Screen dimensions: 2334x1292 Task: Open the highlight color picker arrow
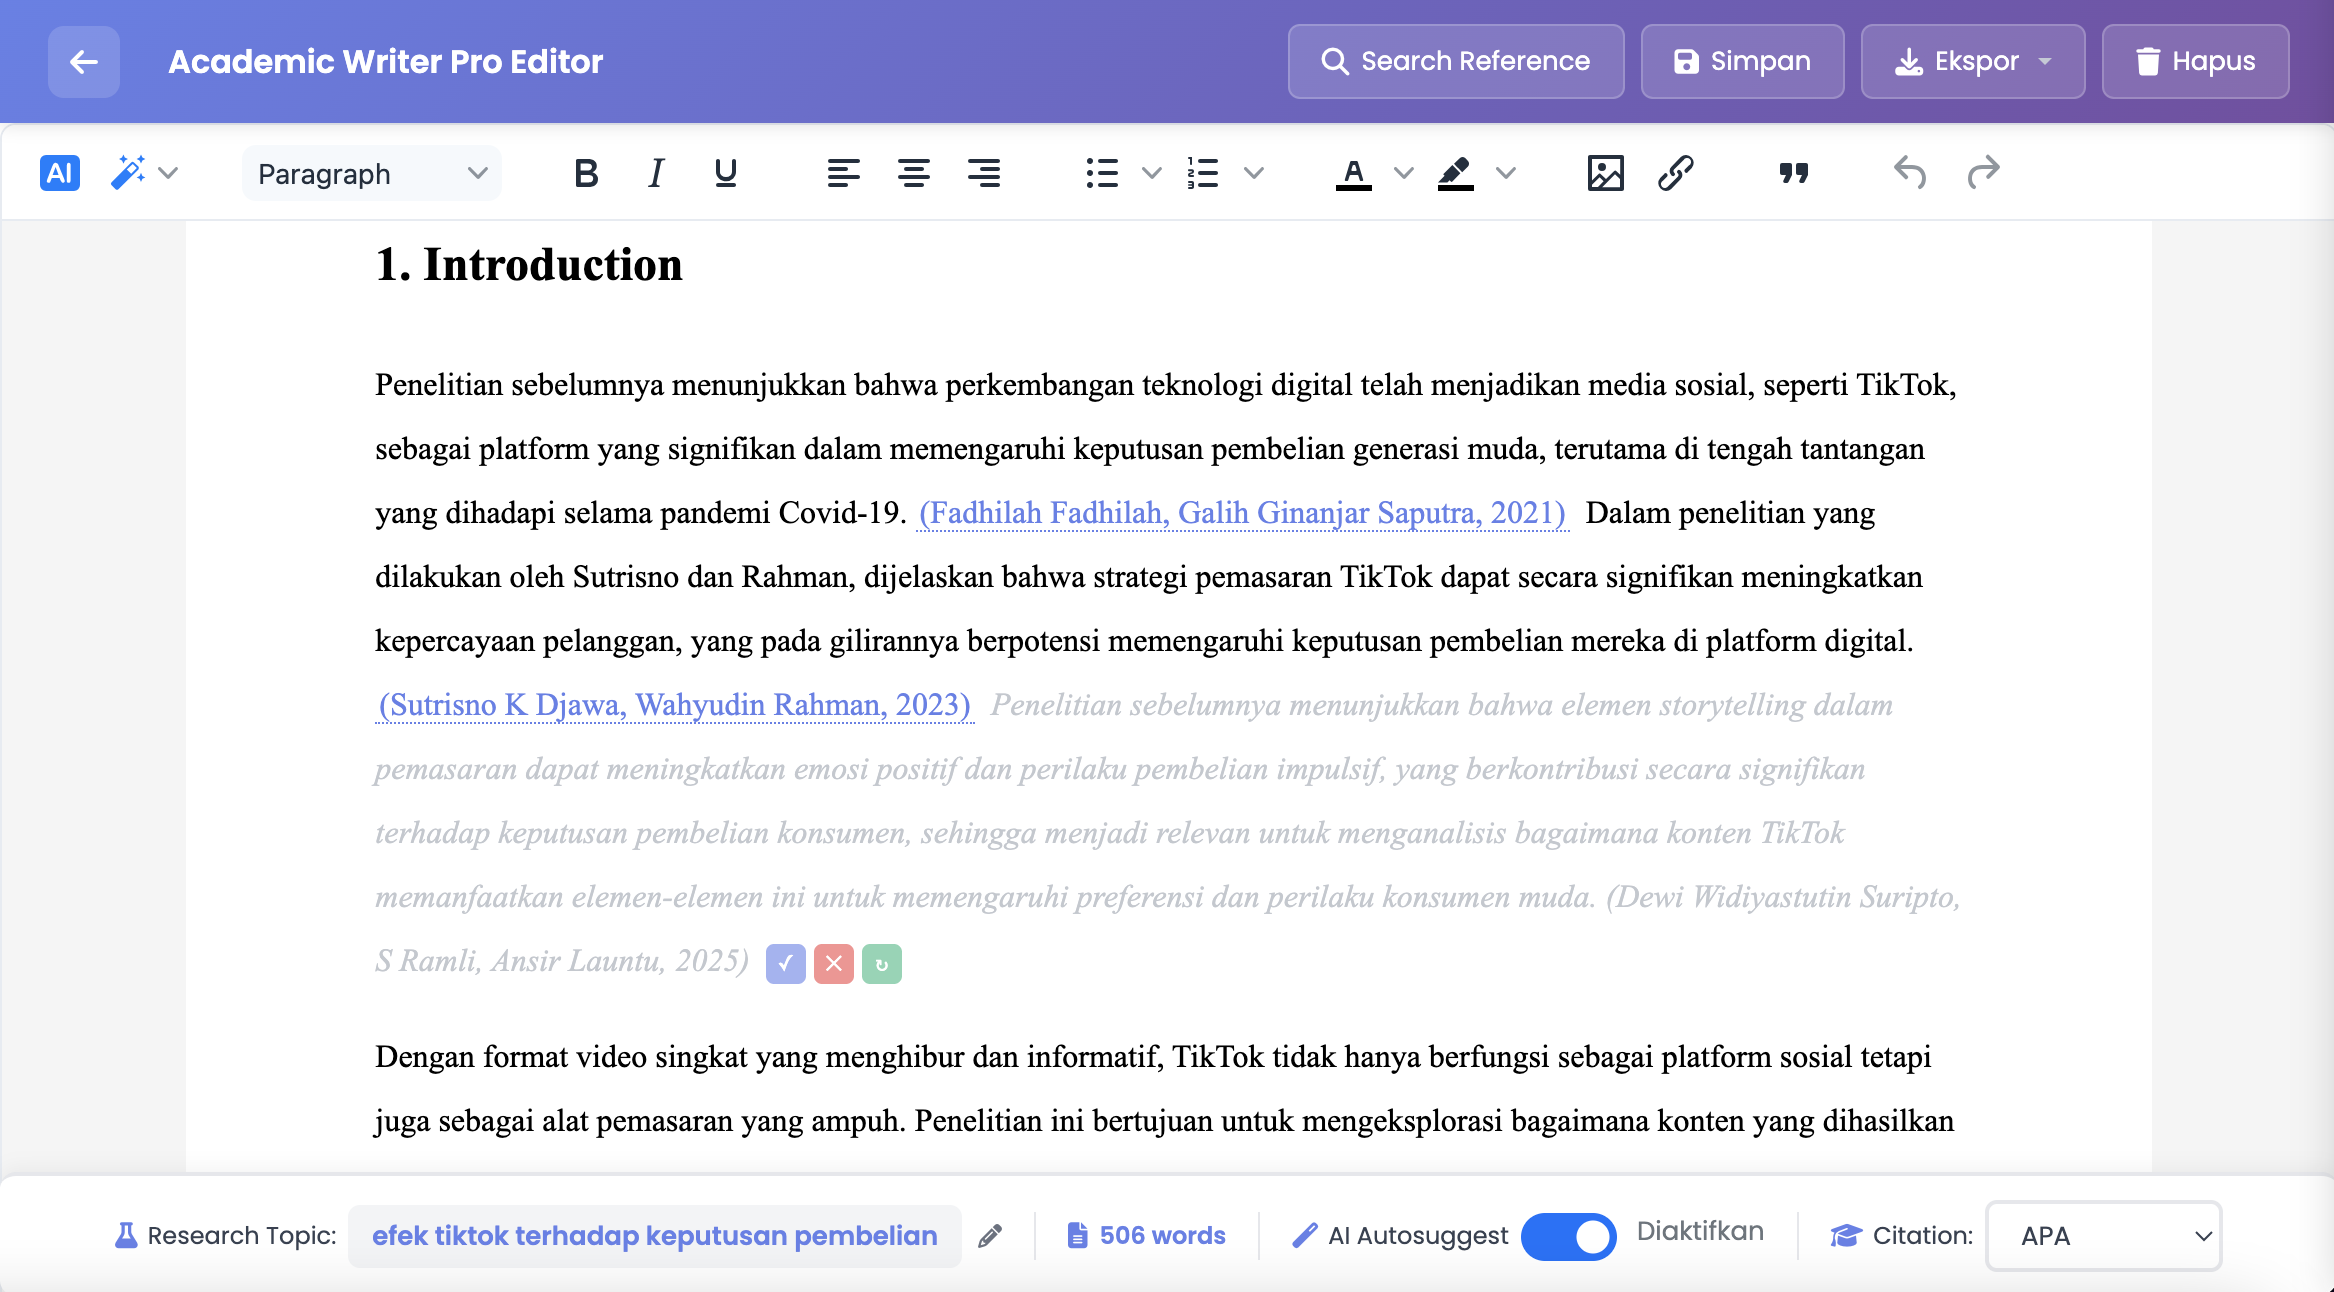[x=1506, y=173]
